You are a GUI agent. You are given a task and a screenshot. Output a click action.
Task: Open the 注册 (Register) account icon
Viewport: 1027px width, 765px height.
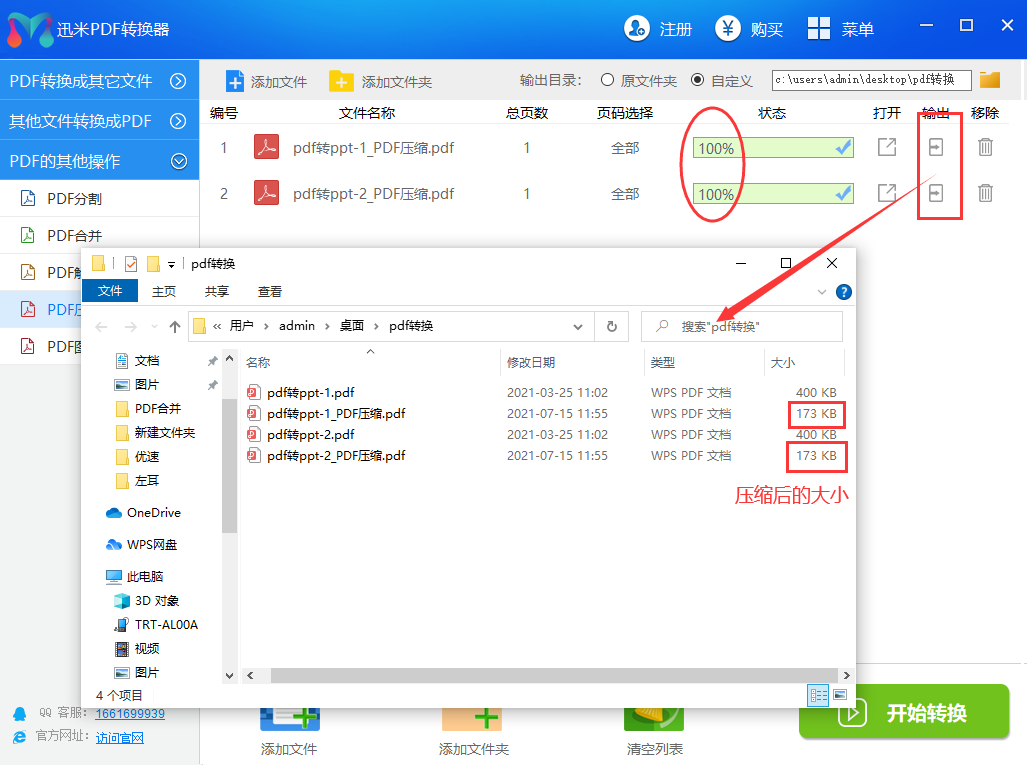[x=637, y=29]
